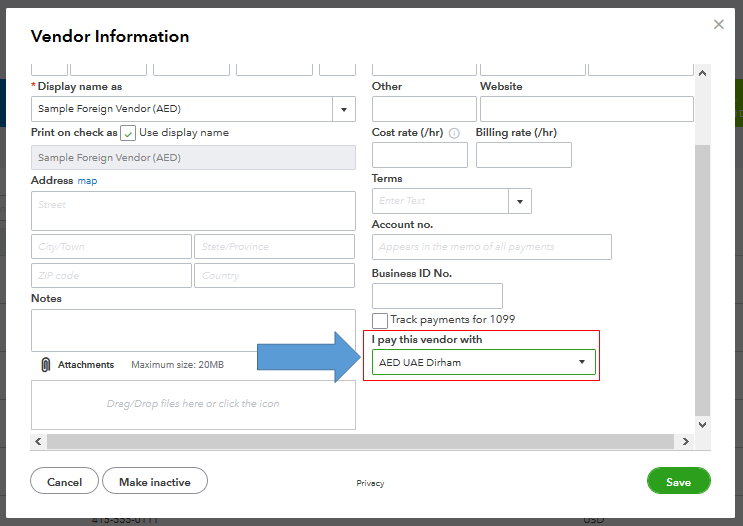Viewport: 743px width, 526px height.
Task: Click the Street address field
Action: [193, 211]
